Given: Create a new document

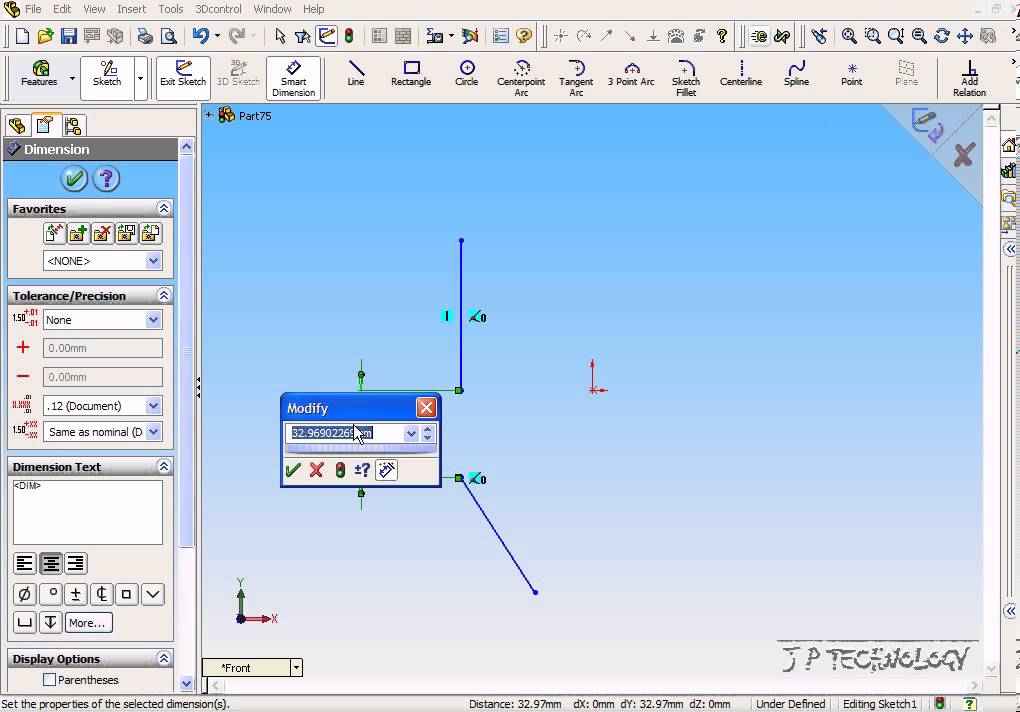Looking at the screenshot, I should pyautogui.click(x=22, y=36).
